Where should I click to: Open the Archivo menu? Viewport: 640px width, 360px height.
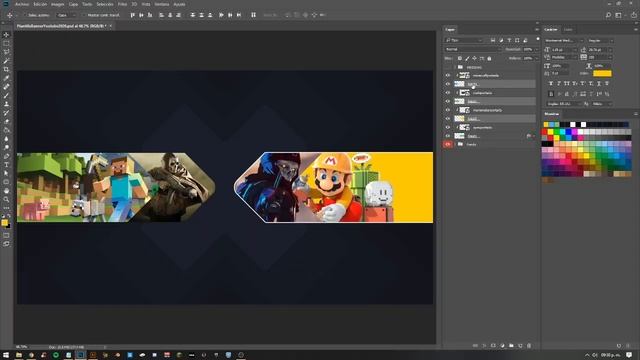coord(22,4)
